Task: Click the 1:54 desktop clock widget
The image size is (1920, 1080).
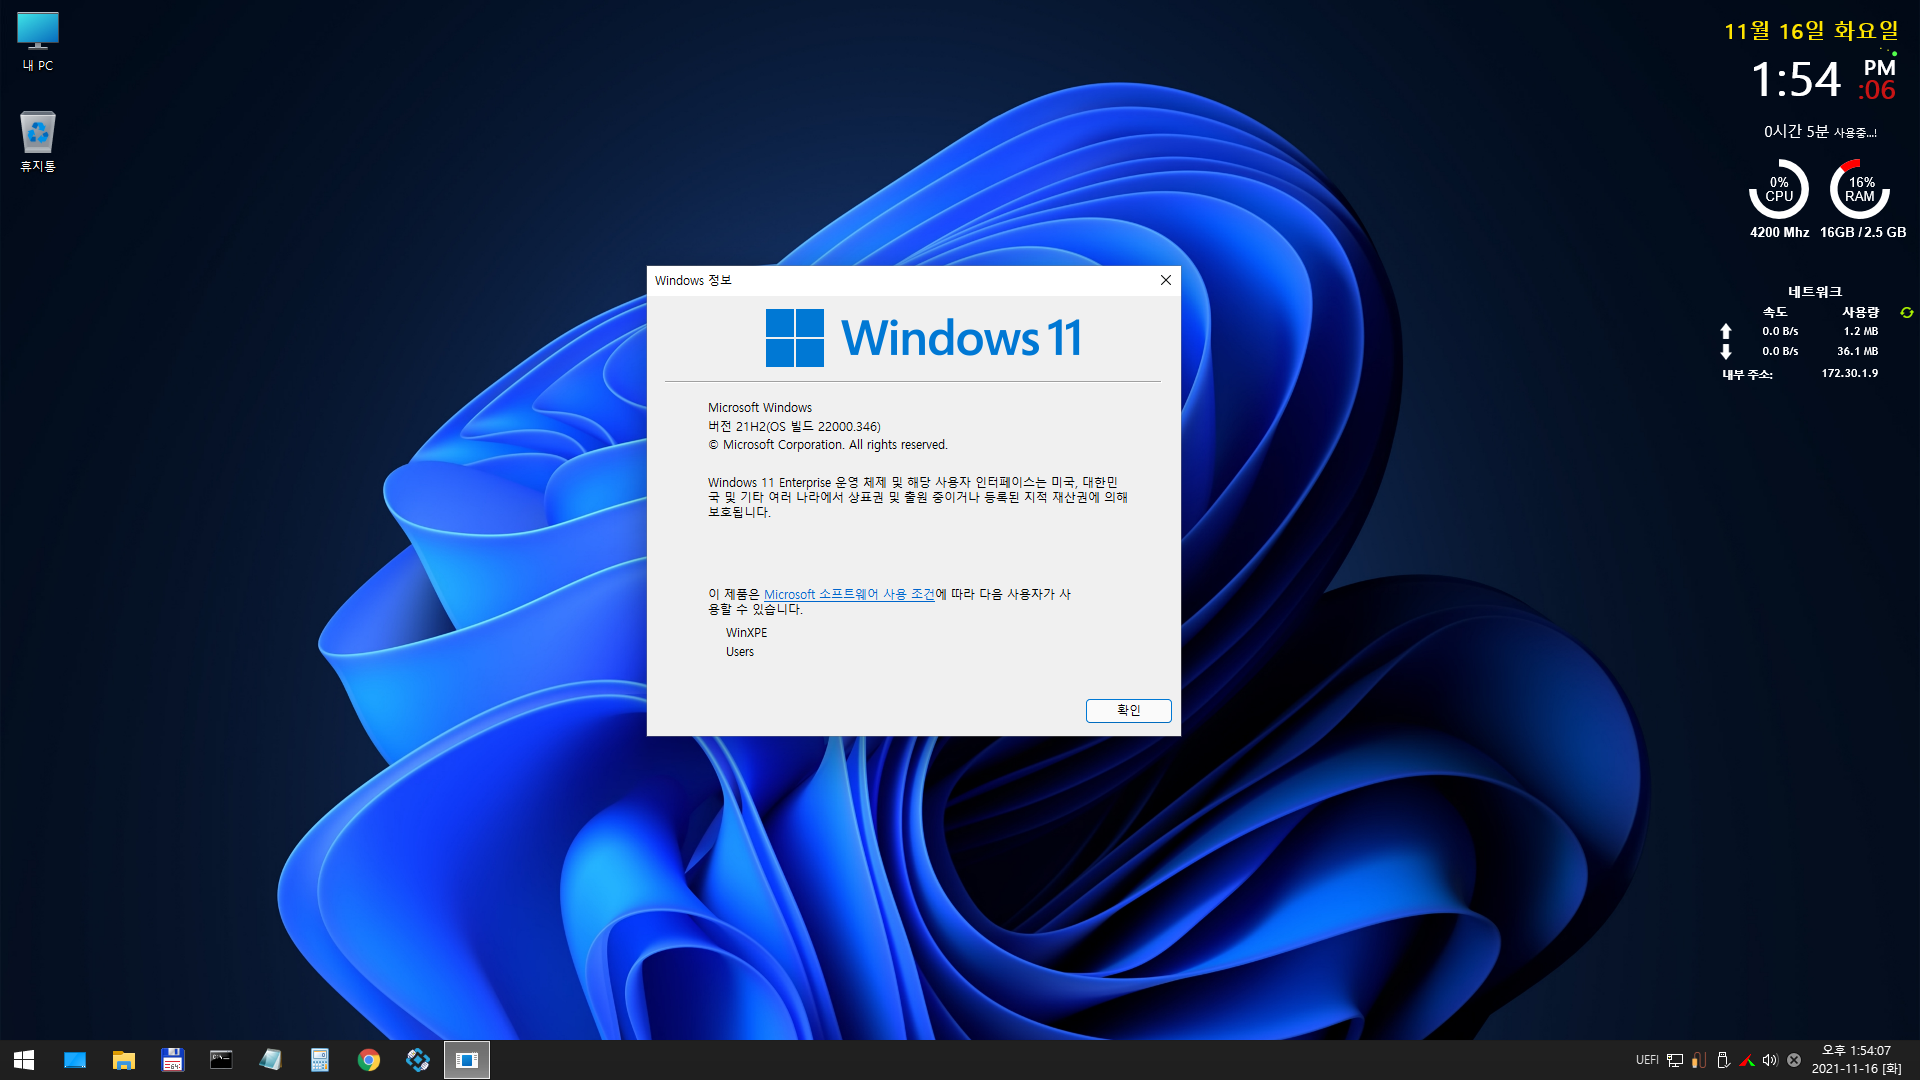Action: (x=1796, y=80)
